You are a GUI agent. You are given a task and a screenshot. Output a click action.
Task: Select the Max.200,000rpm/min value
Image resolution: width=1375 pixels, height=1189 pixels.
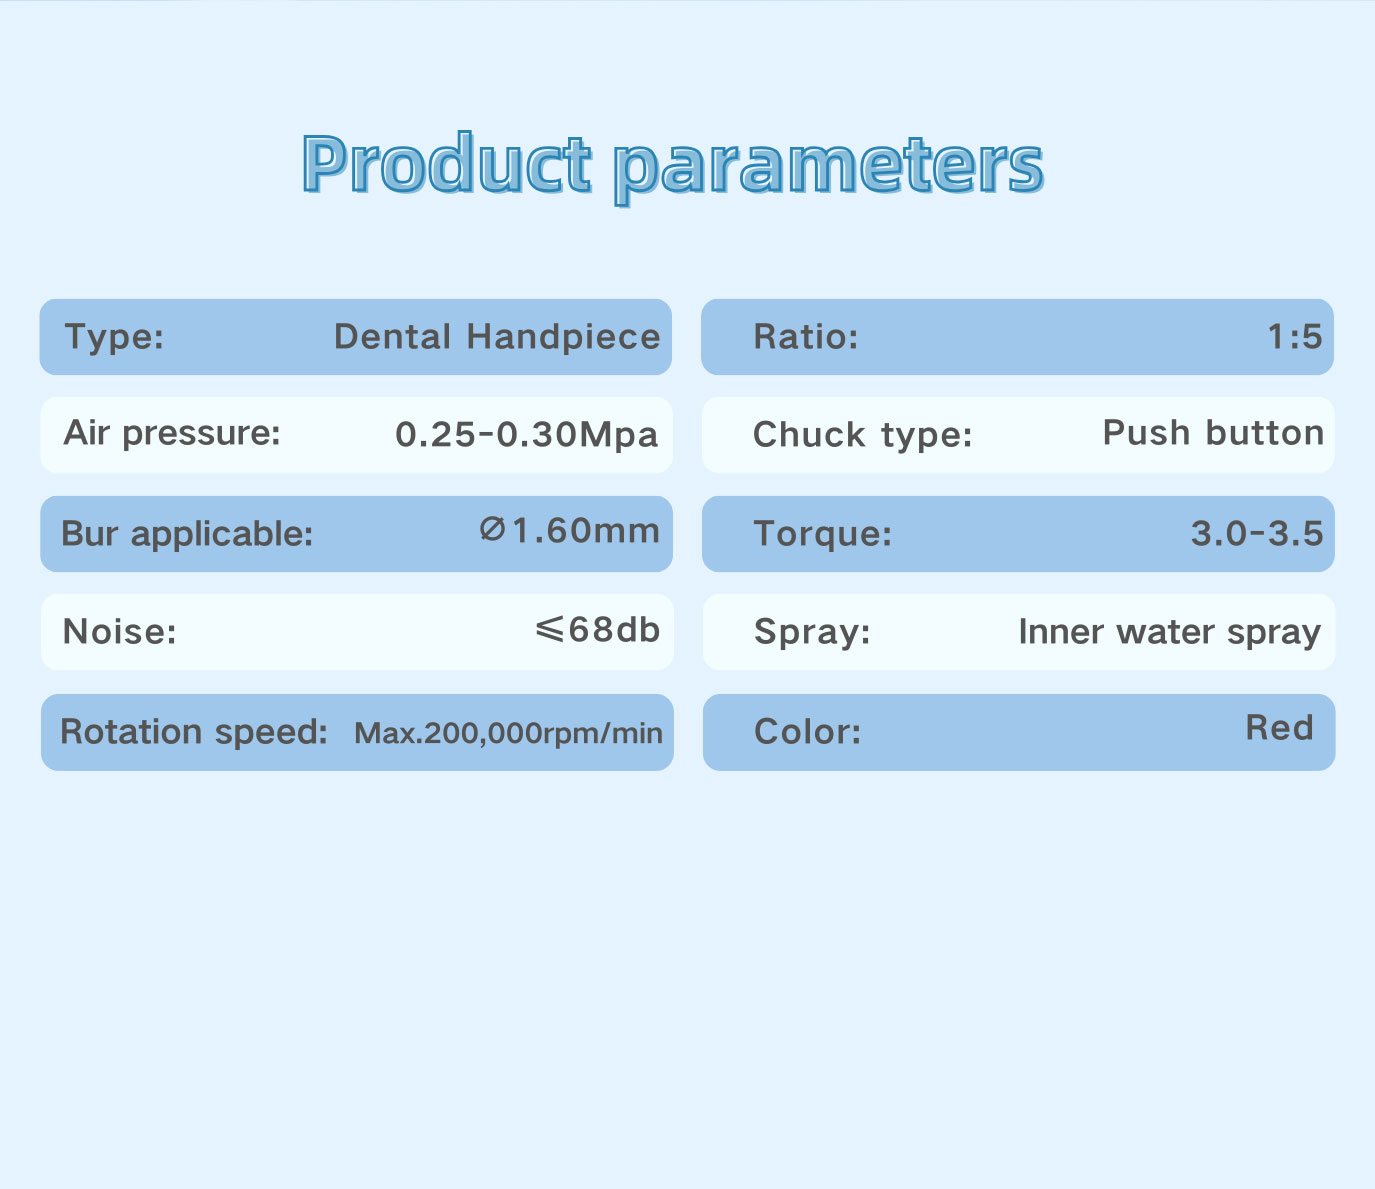point(508,734)
